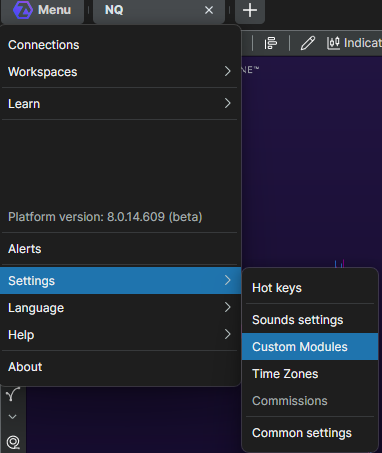
Task: Select the pencil drawing tool icon
Action: tap(307, 43)
